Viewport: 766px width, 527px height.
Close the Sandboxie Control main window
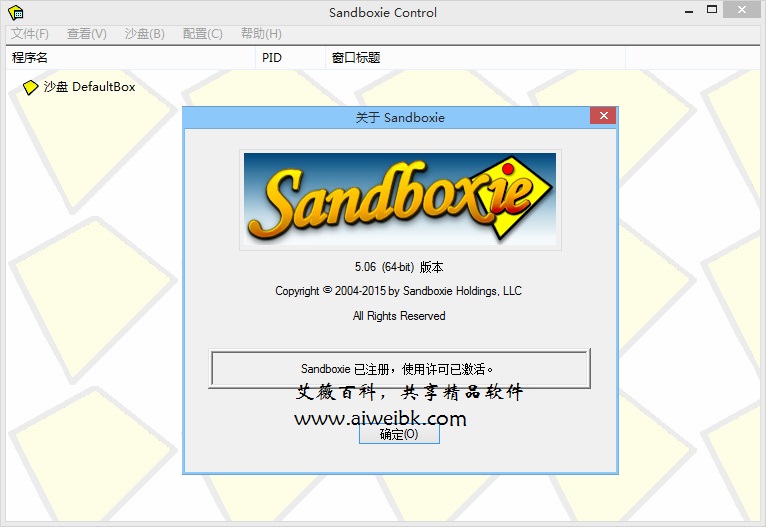[x=742, y=10]
